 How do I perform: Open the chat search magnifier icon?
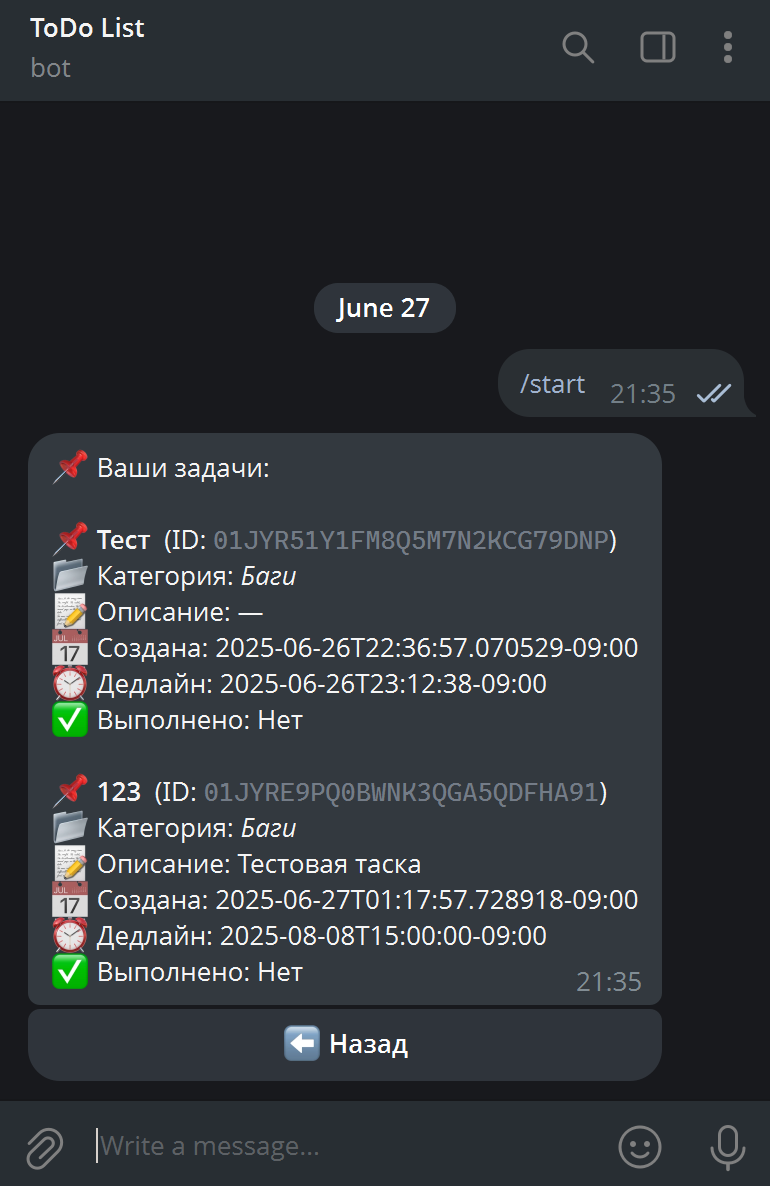tap(578, 48)
